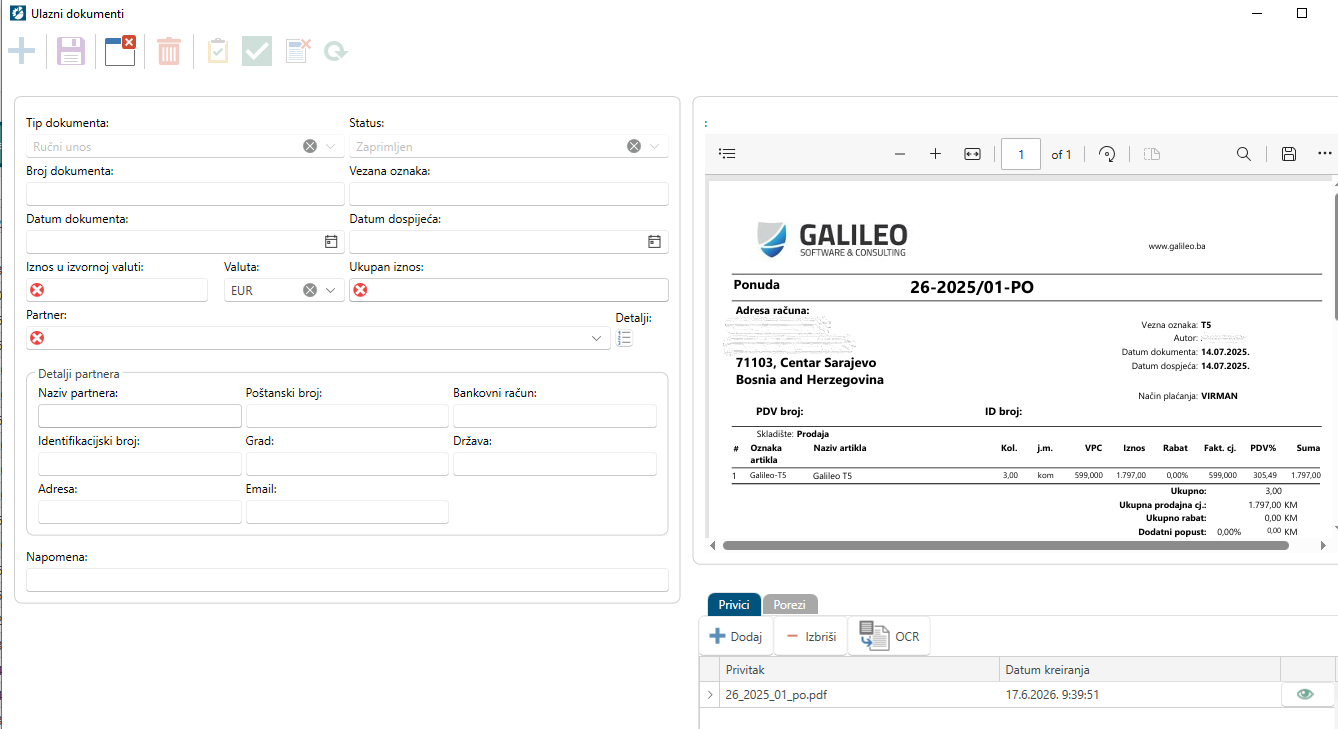This screenshot has height=729, width=1338.
Task: Click the Napomena input field
Action: coord(347,580)
